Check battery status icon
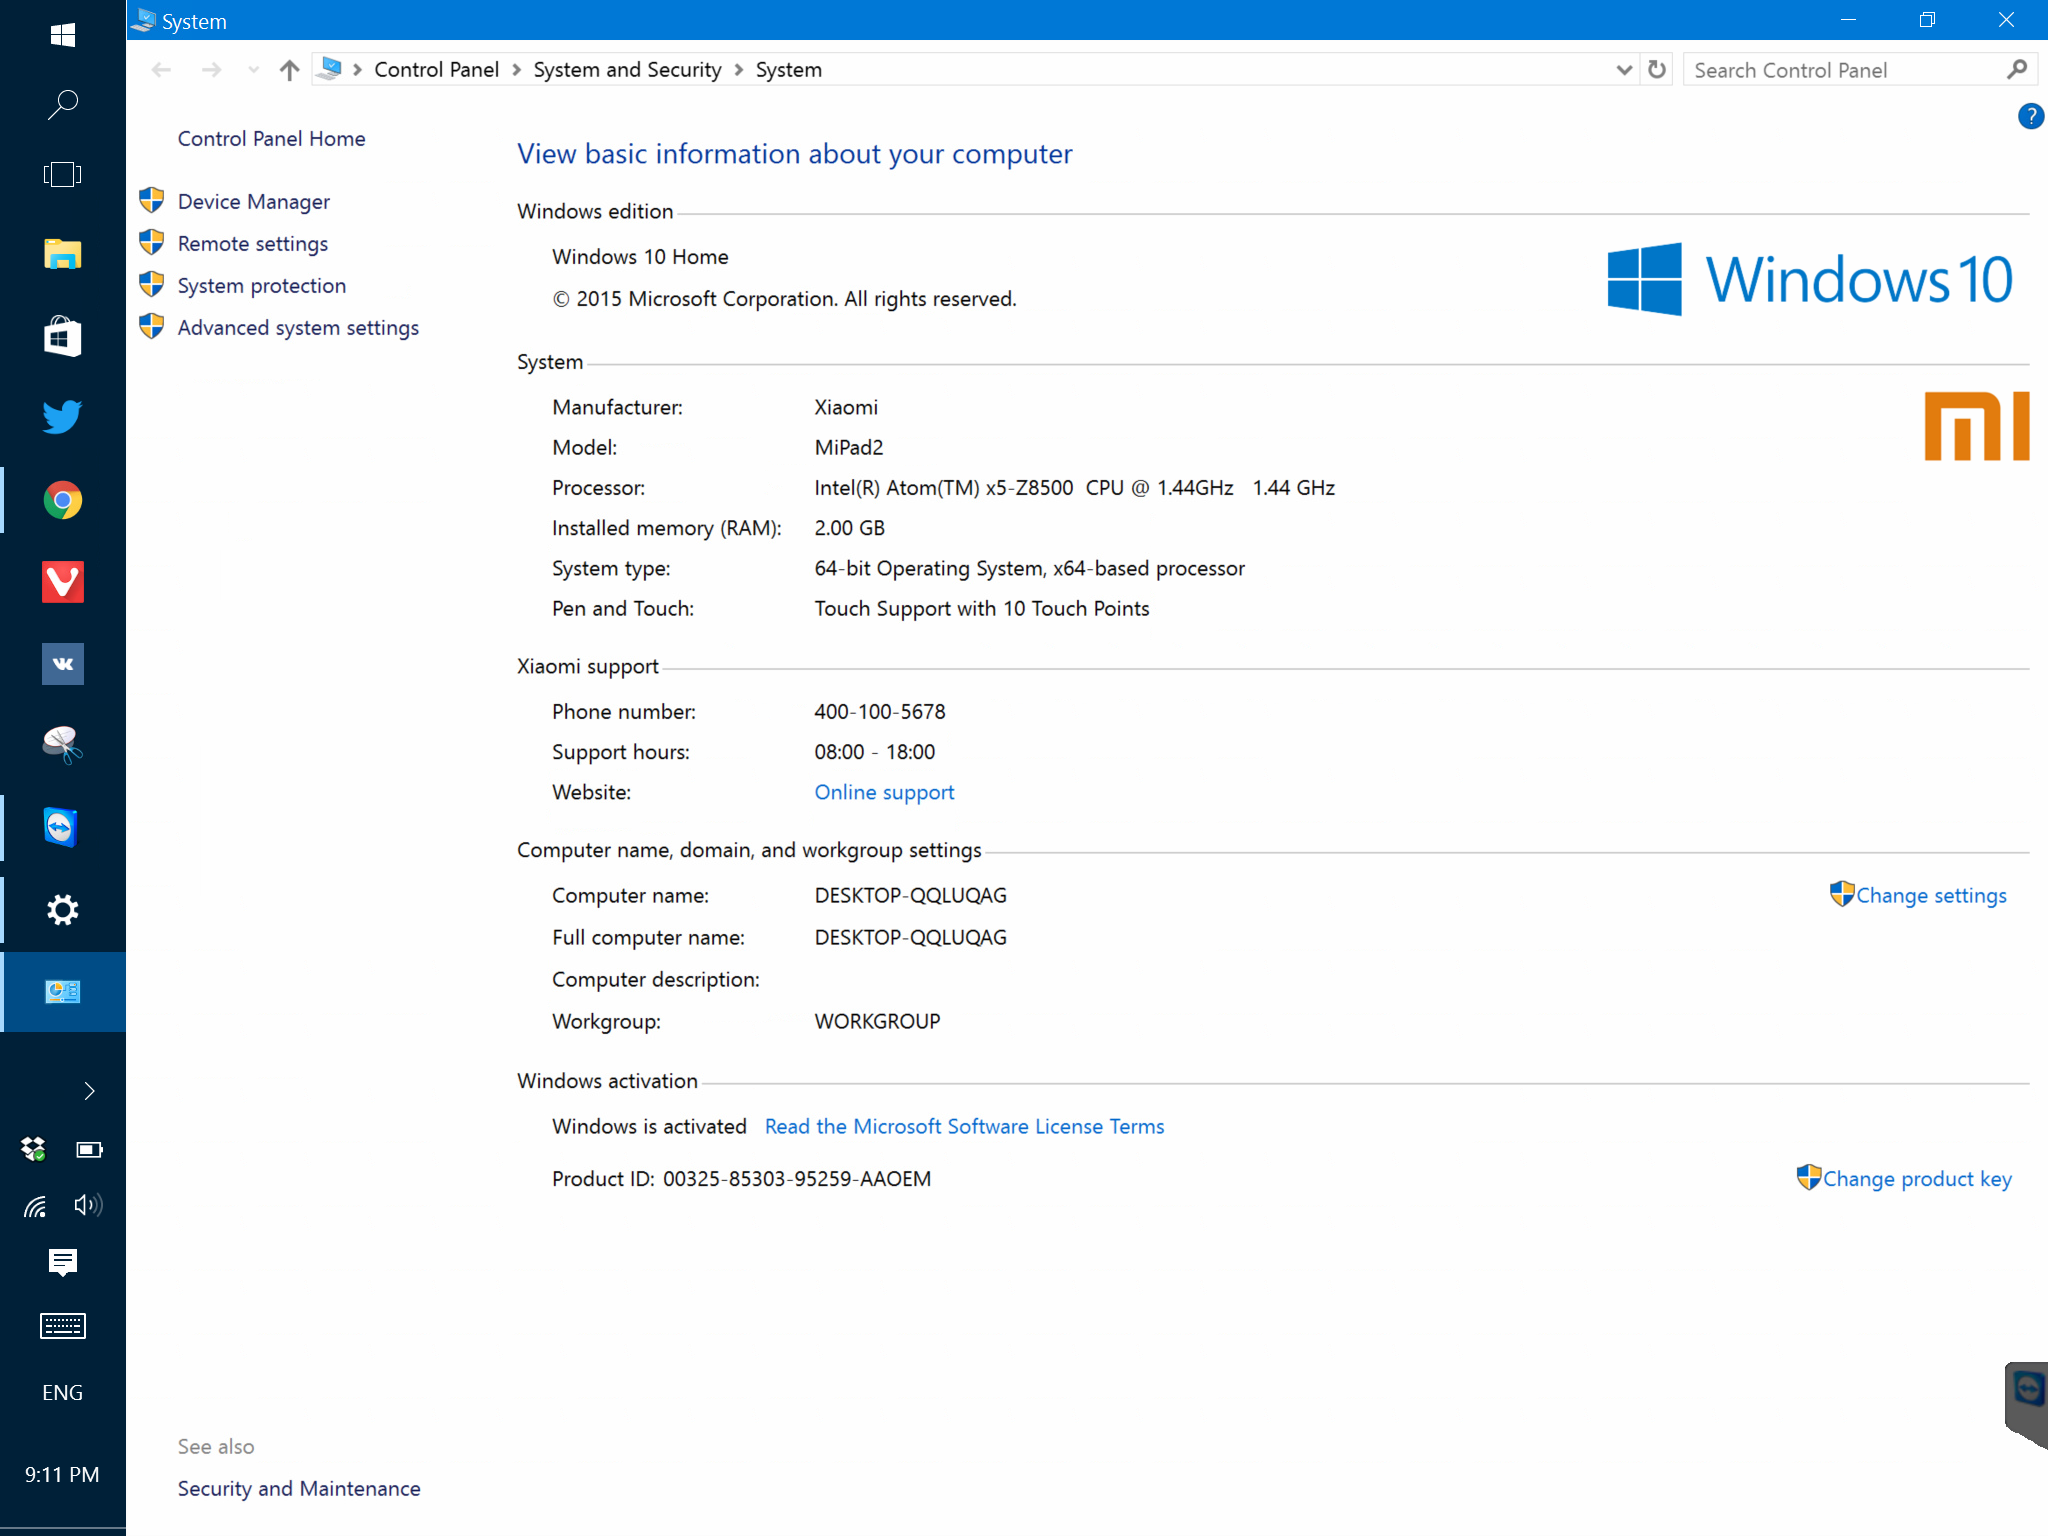Image resolution: width=2048 pixels, height=1536 pixels. [x=90, y=1149]
